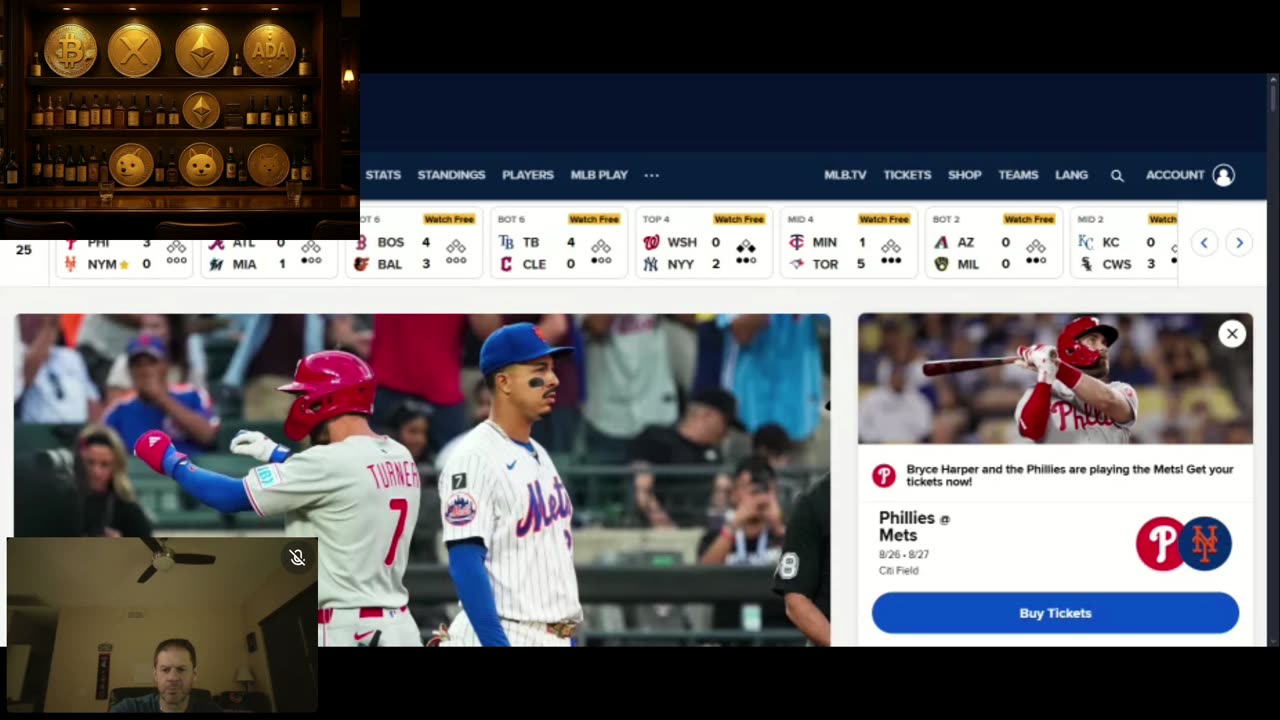Watch Free badge on MIN-TOR game
The image size is (1280, 720).
[x=884, y=219]
